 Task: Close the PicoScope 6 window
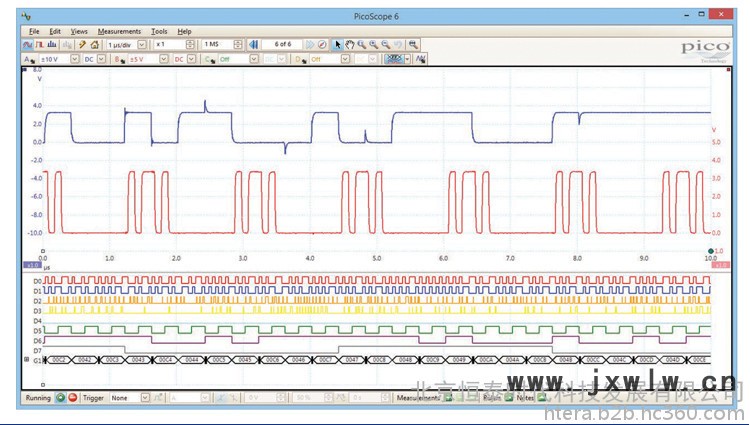point(721,15)
